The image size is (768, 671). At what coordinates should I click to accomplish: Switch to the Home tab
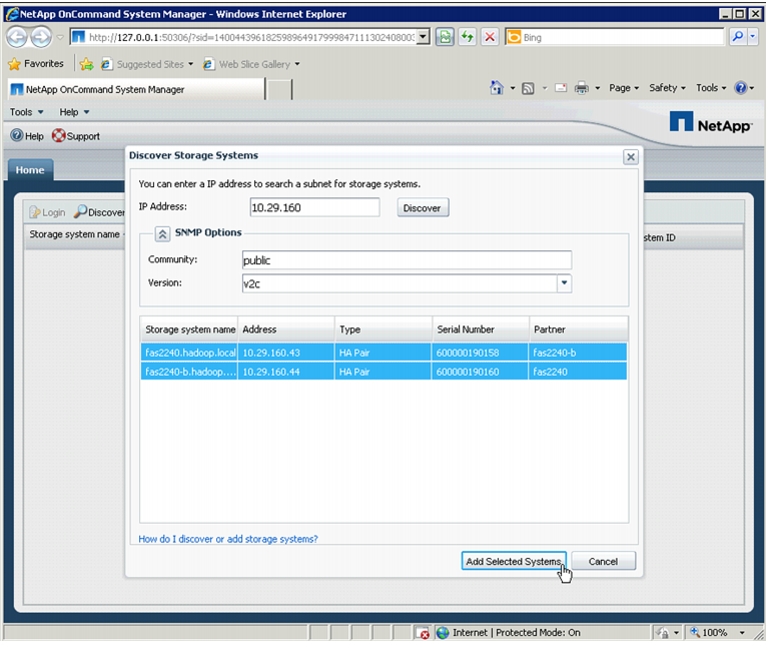(x=30, y=170)
